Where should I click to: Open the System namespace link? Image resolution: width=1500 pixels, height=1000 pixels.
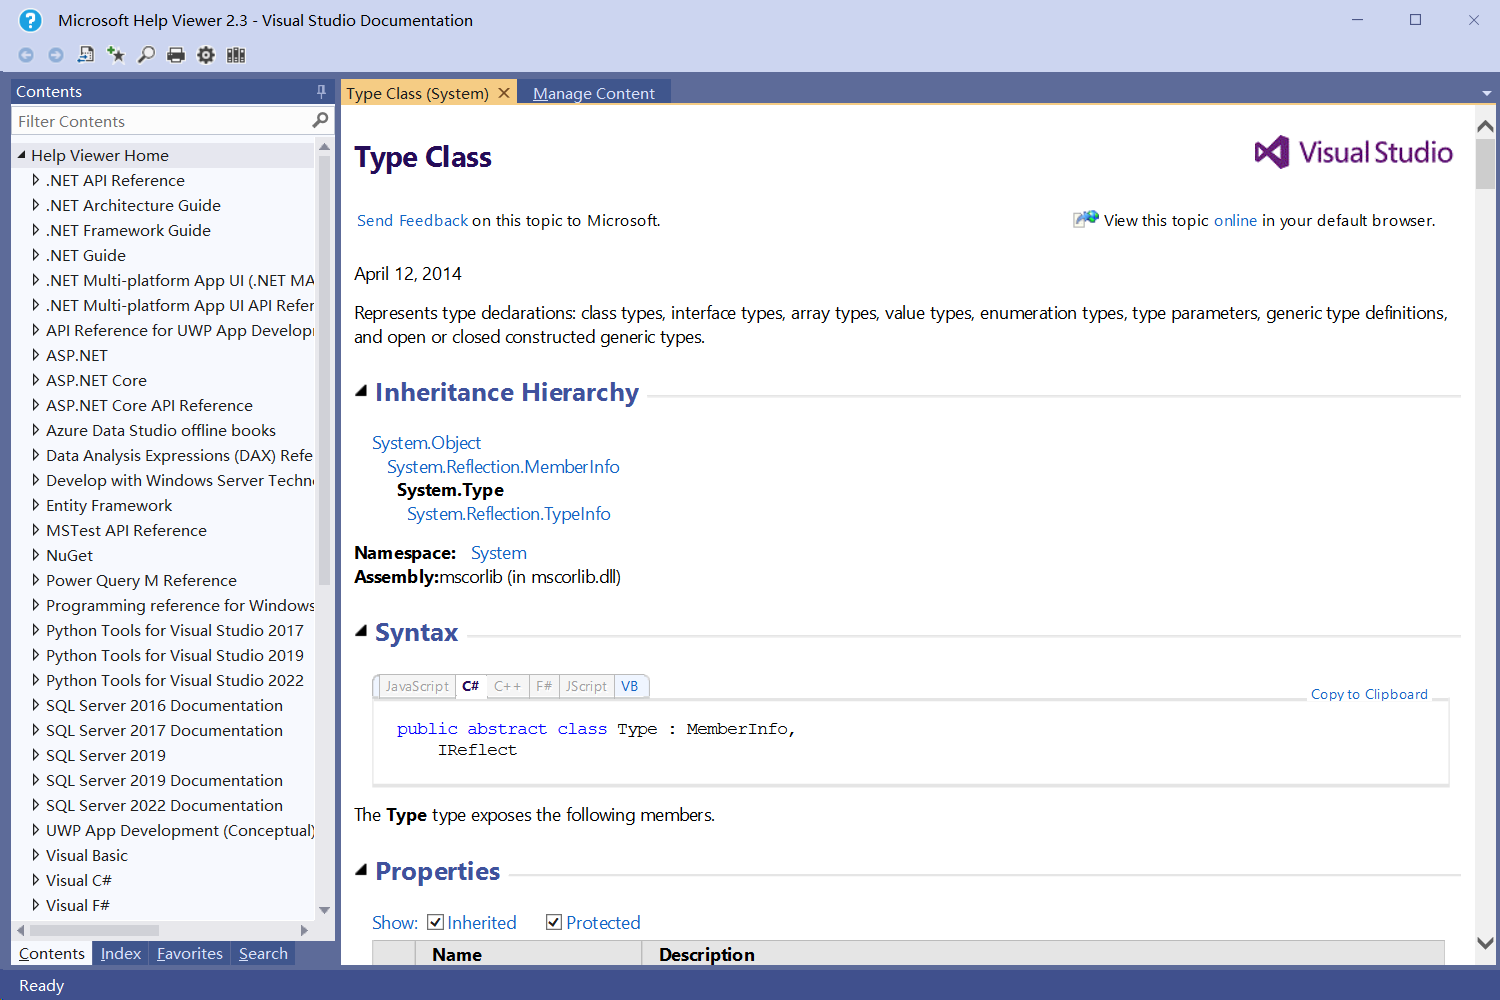[498, 552]
